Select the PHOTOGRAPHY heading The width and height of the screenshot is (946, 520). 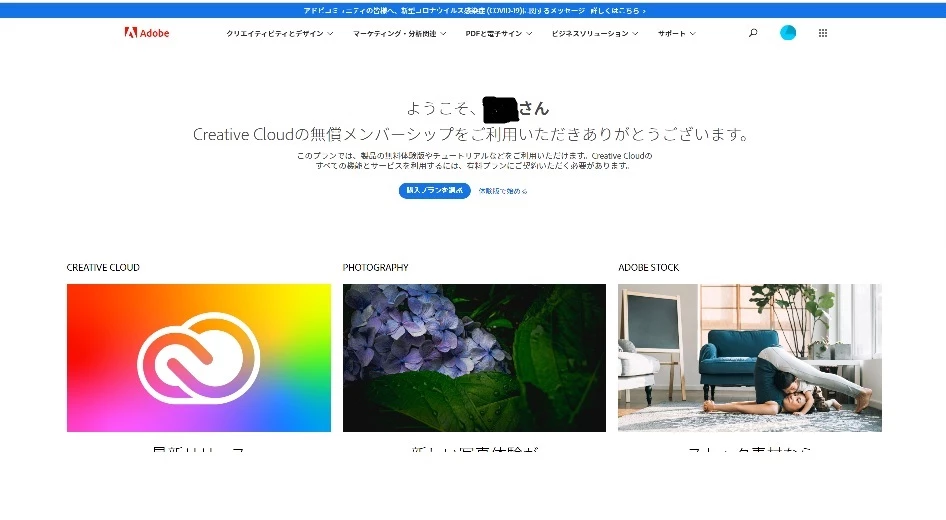point(375,267)
